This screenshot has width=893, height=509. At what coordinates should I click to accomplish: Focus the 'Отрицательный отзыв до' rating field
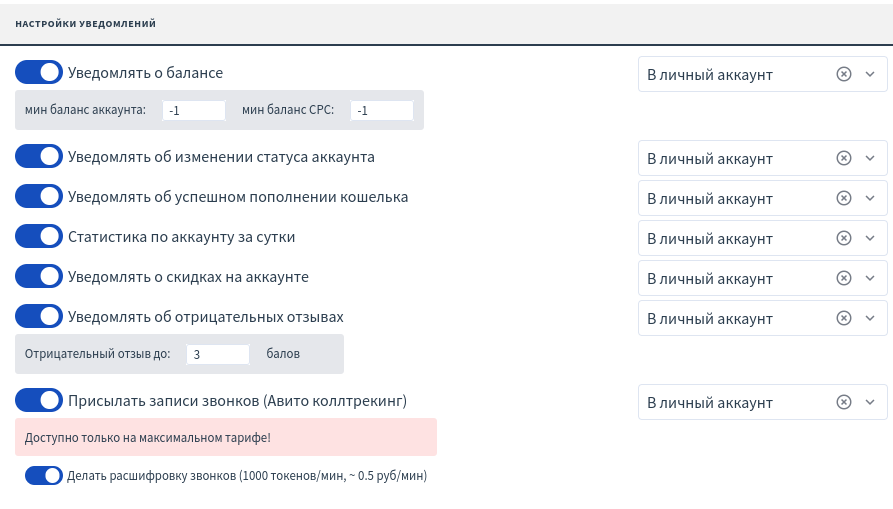pyautogui.click(x=217, y=354)
